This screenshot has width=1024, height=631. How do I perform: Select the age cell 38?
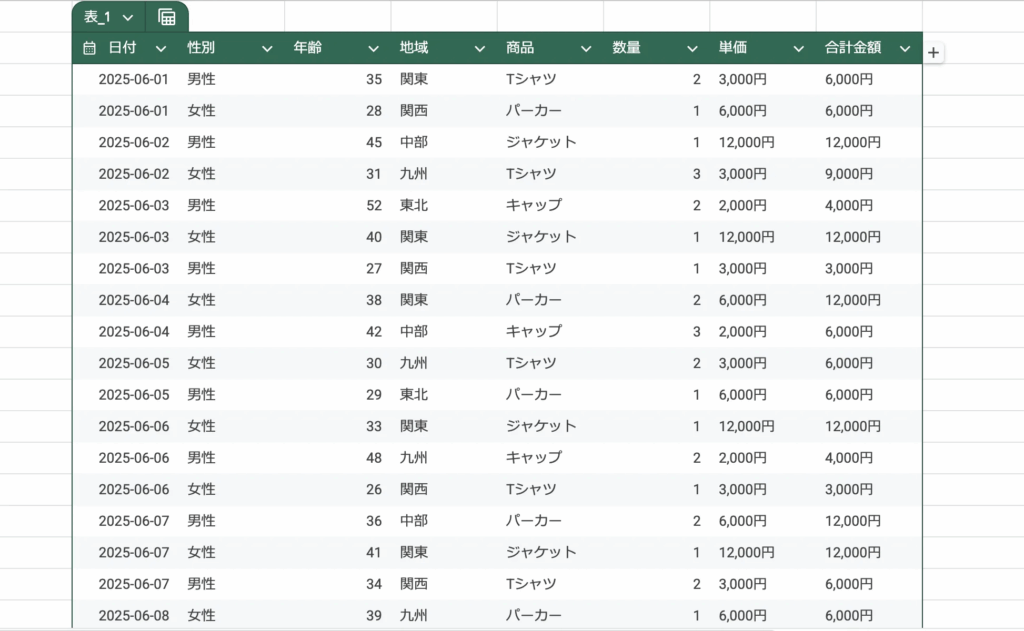[x=374, y=300]
